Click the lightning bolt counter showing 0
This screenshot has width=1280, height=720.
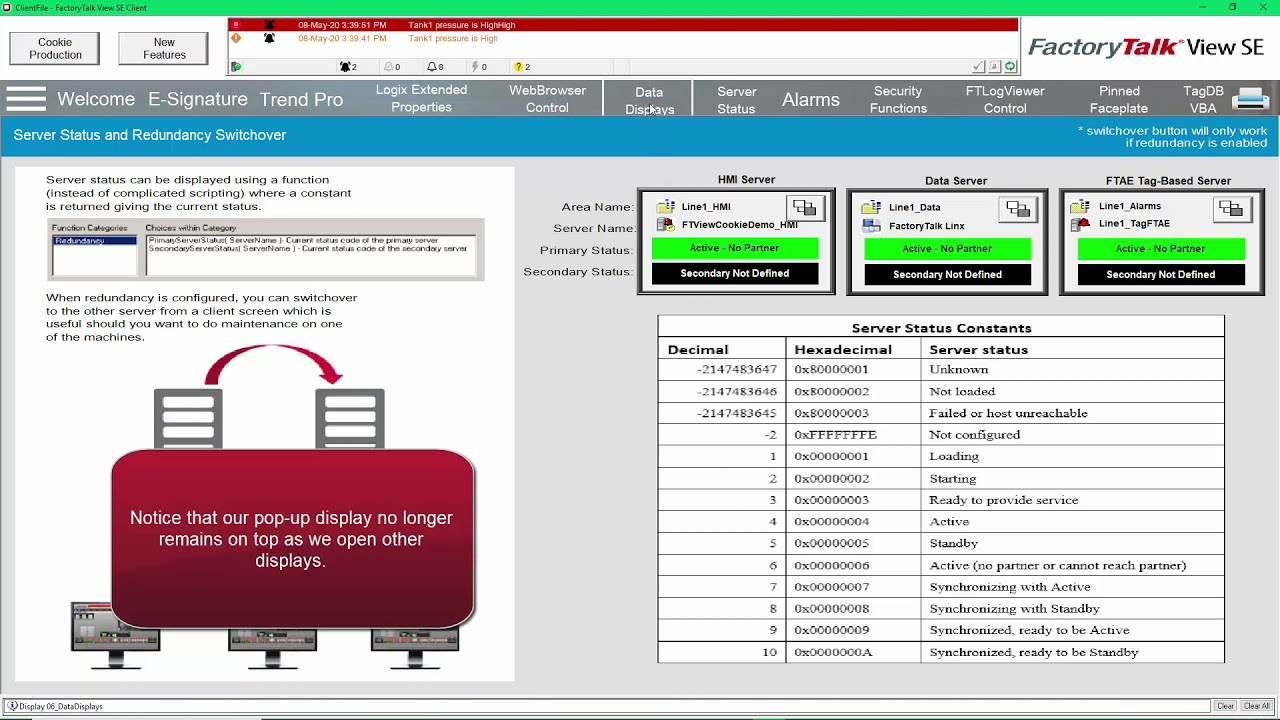click(x=478, y=67)
